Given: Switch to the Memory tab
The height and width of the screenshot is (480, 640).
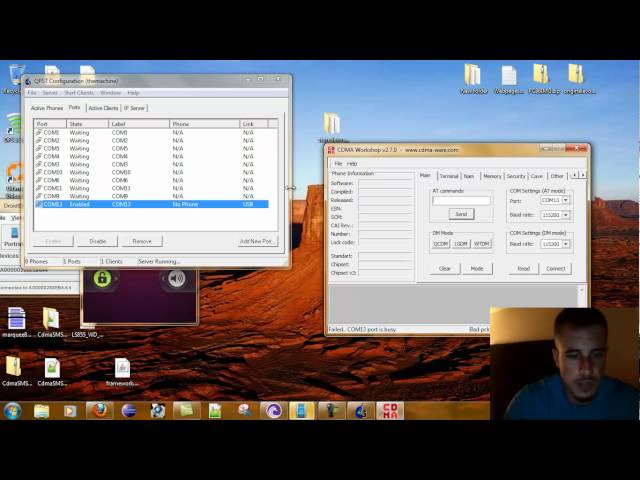Looking at the screenshot, I should [492, 176].
